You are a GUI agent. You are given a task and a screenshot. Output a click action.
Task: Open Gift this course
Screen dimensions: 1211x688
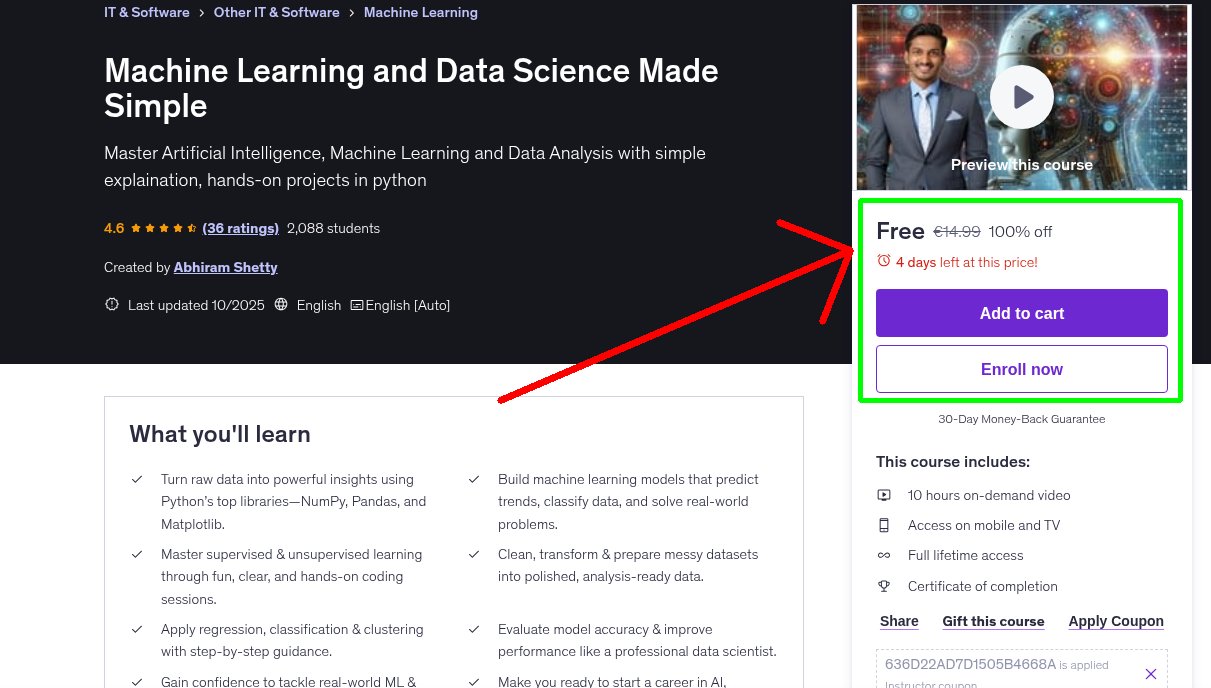point(993,621)
